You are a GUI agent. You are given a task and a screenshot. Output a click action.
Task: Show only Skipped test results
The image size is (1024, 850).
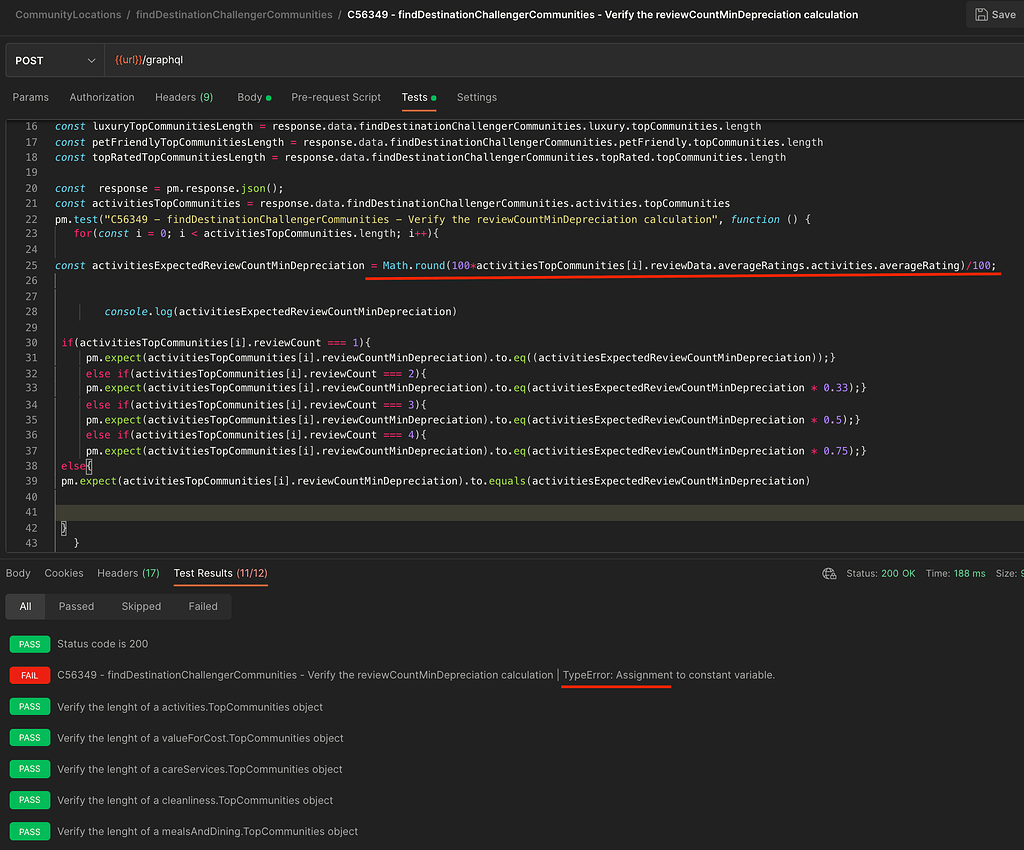coord(141,607)
